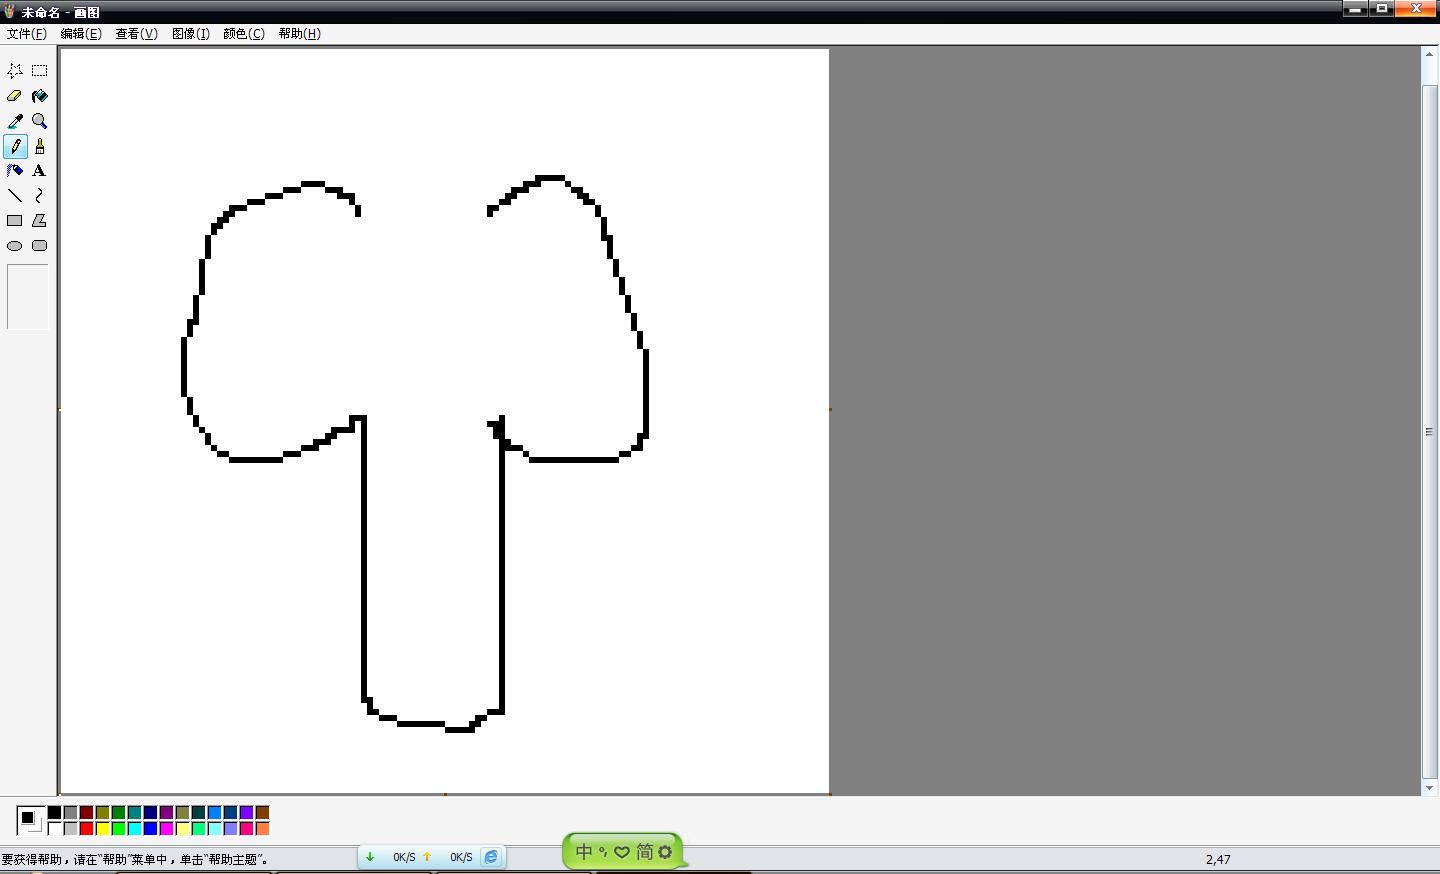
Task: Open the 颜色(C) menu
Action: pos(244,33)
